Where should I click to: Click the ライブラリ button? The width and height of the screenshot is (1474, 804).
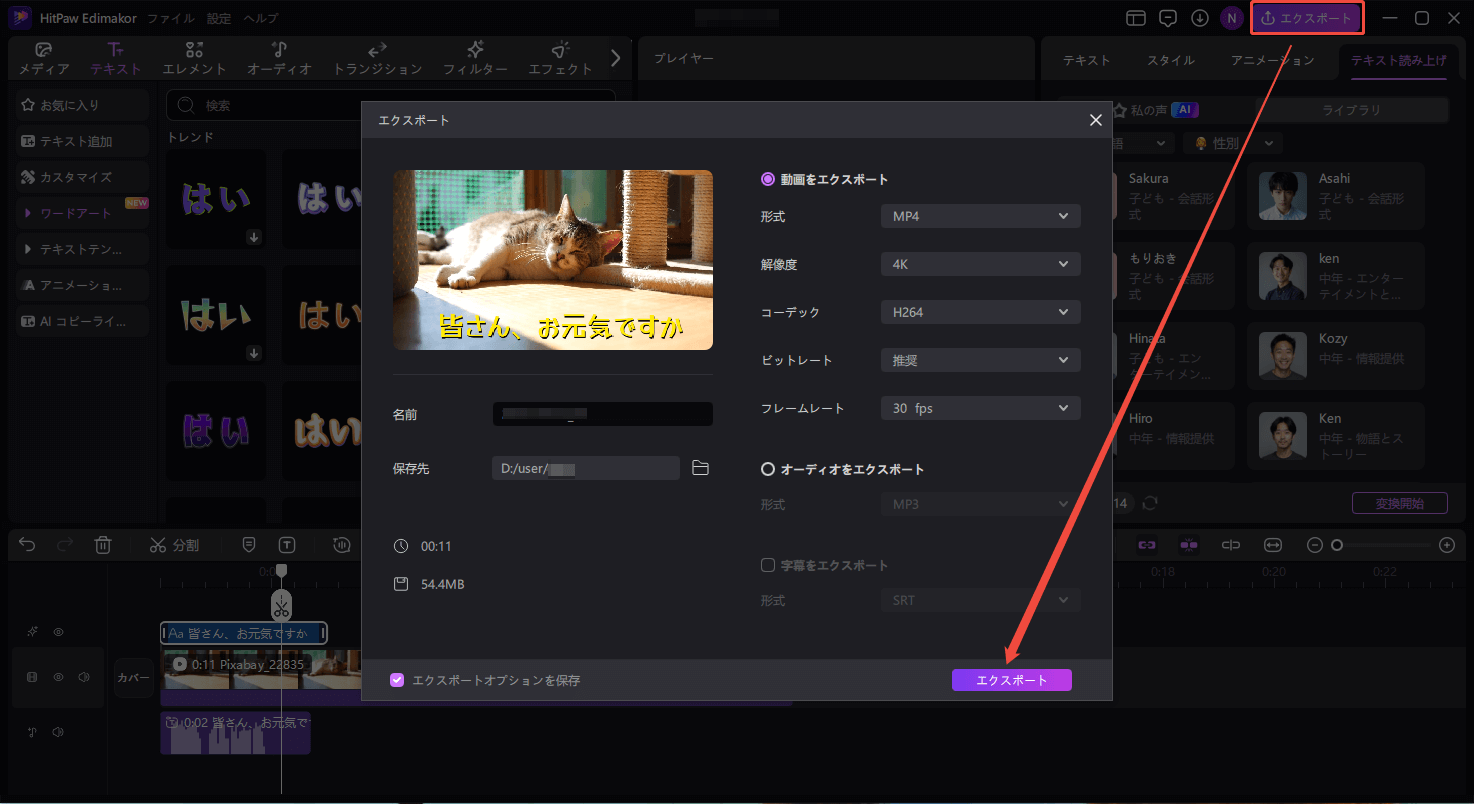(1351, 110)
